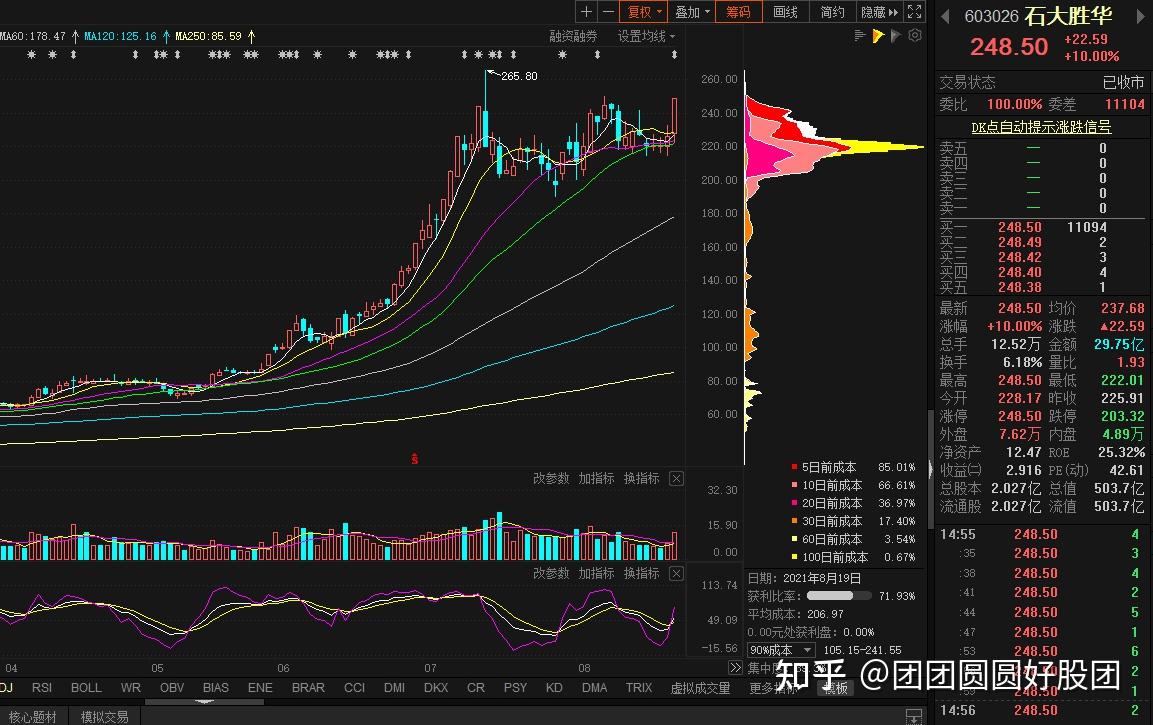The width and height of the screenshot is (1153, 725).
Task: Click 改参数 on the KDJ panel
Action: pyautogui.click(x=551, y=574)
